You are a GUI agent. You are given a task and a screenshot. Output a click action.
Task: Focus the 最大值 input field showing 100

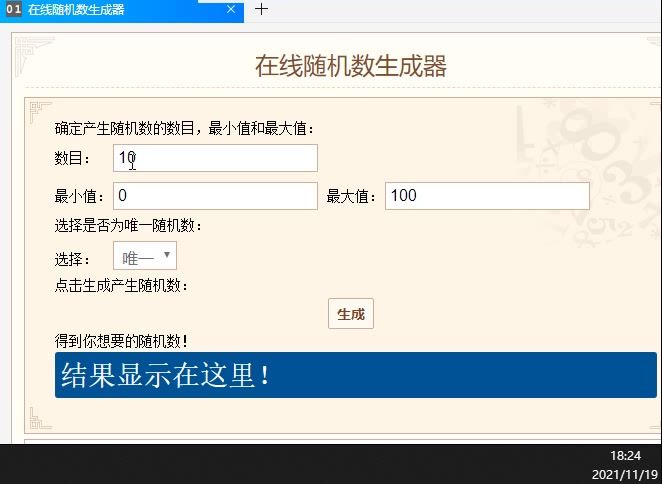pyautogui.click(x=487, y=196)
